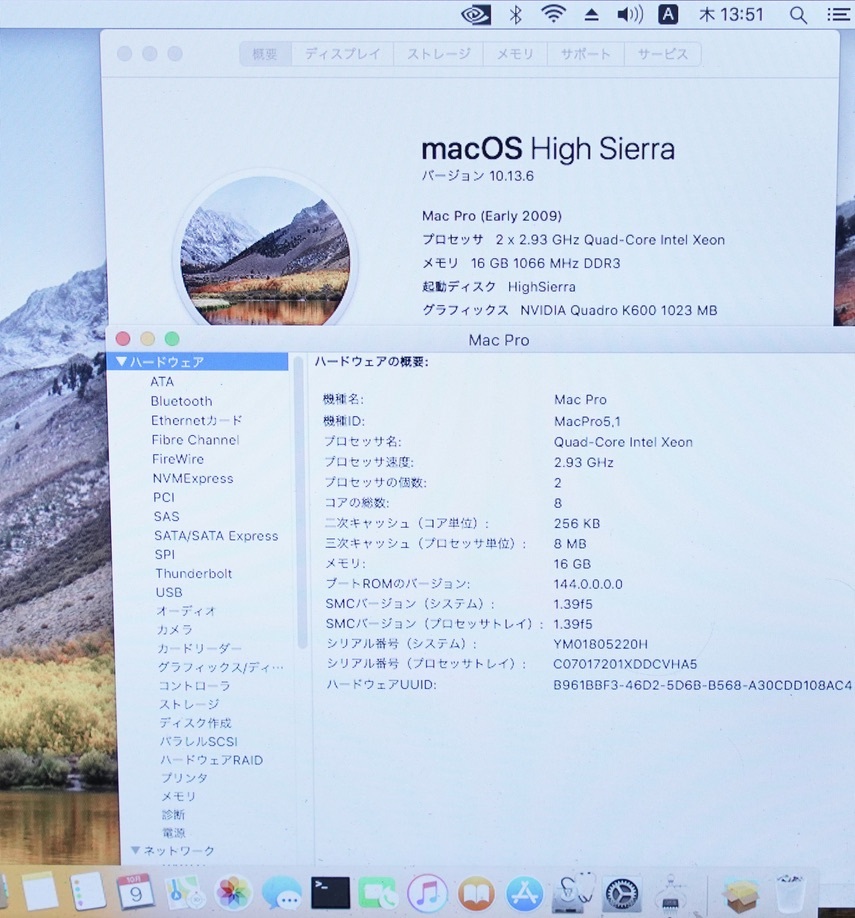The height and width of the screenshot is (918, 855).
Task: Launch iTunes from the Dock
Action: coord(427,893)
